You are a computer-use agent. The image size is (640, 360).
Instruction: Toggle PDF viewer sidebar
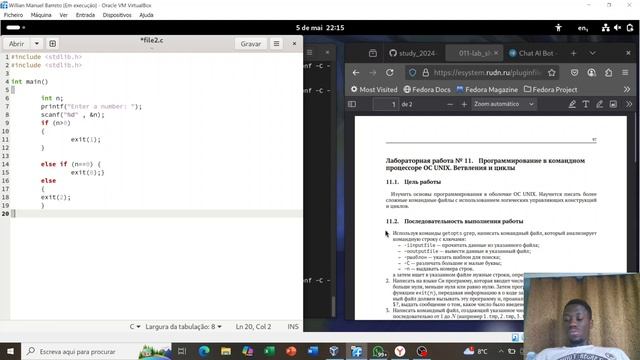(x=352, y=104)
